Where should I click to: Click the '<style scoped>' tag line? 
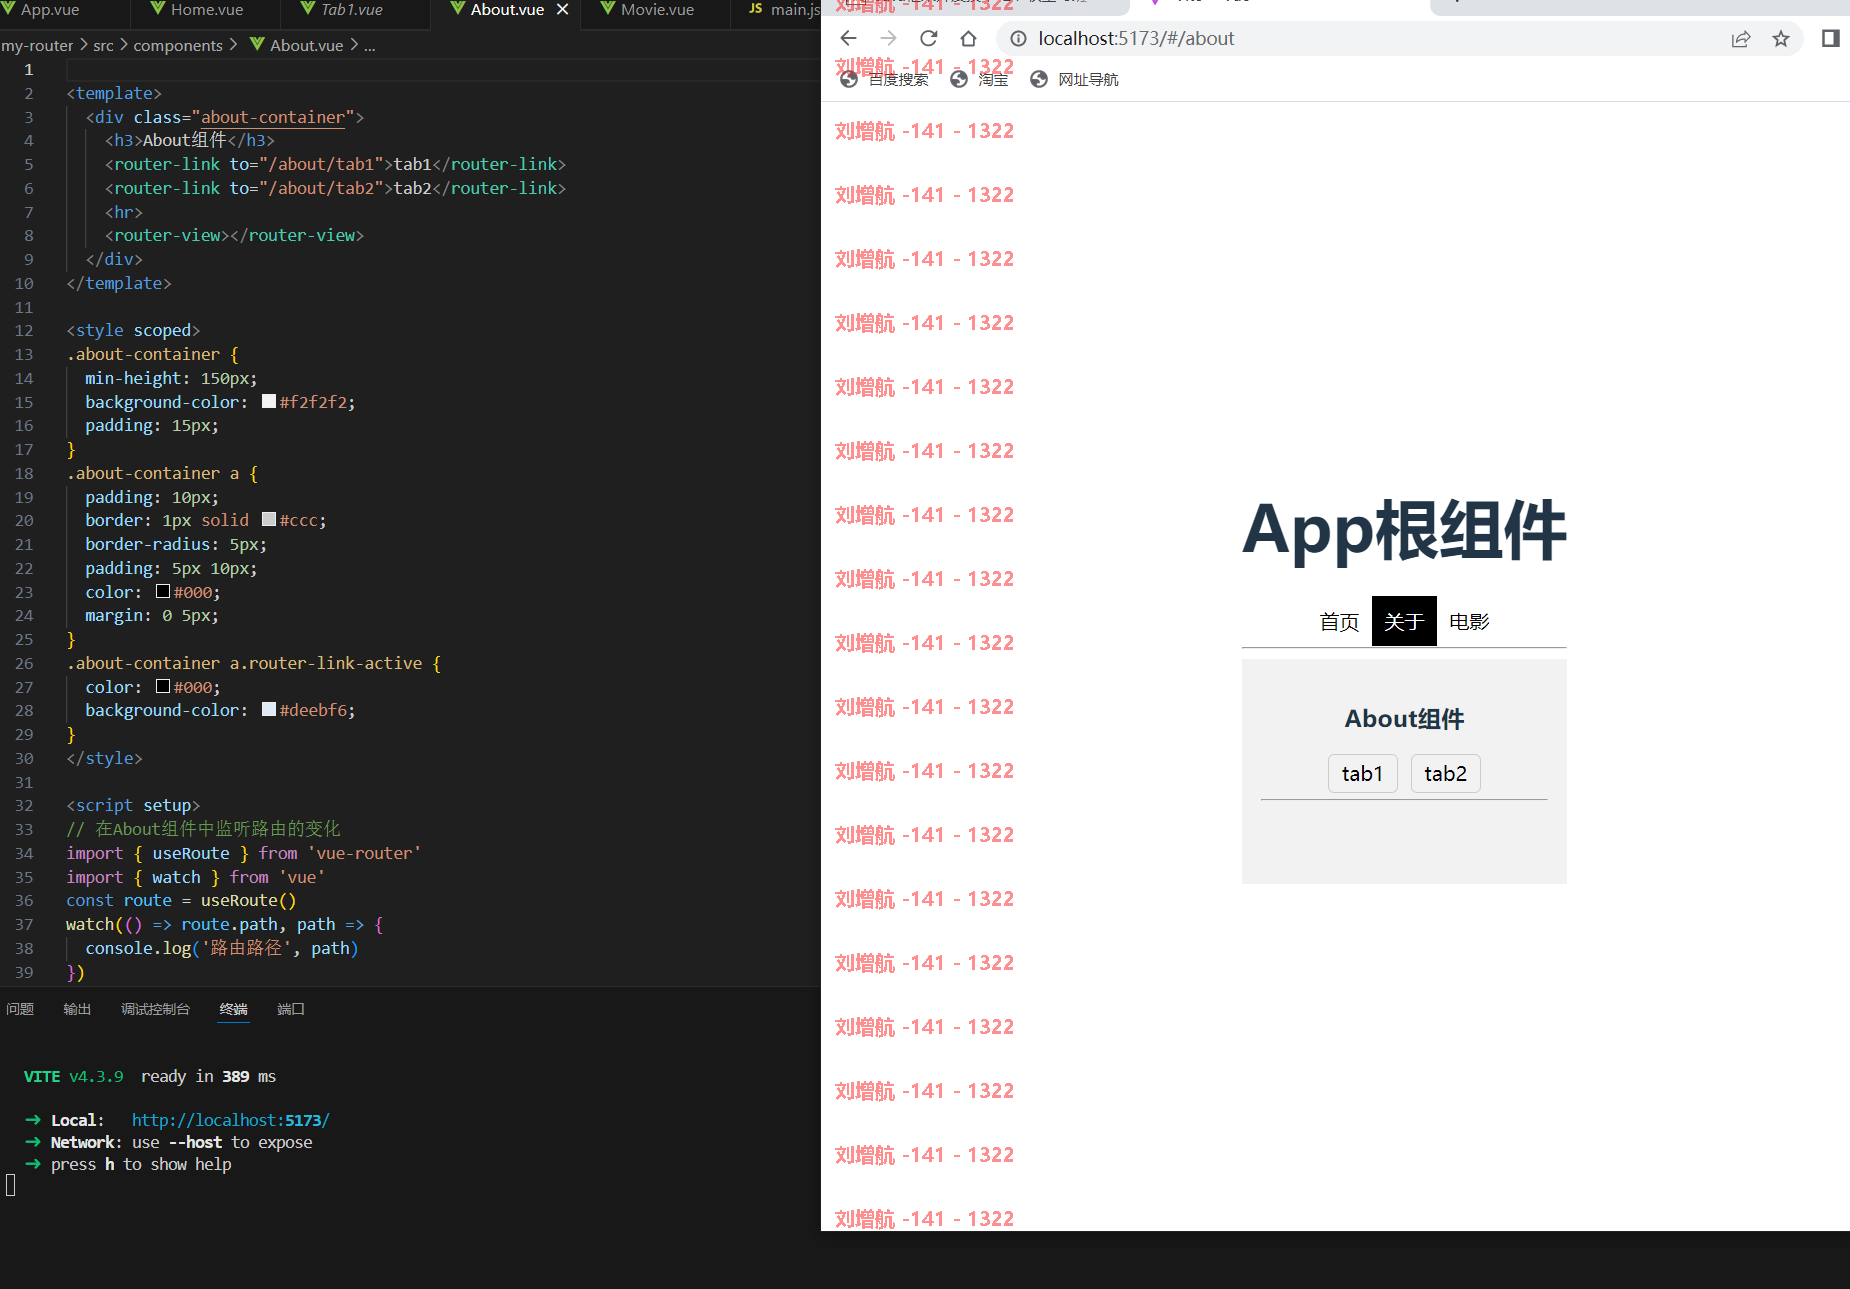(x=133, y=330)
